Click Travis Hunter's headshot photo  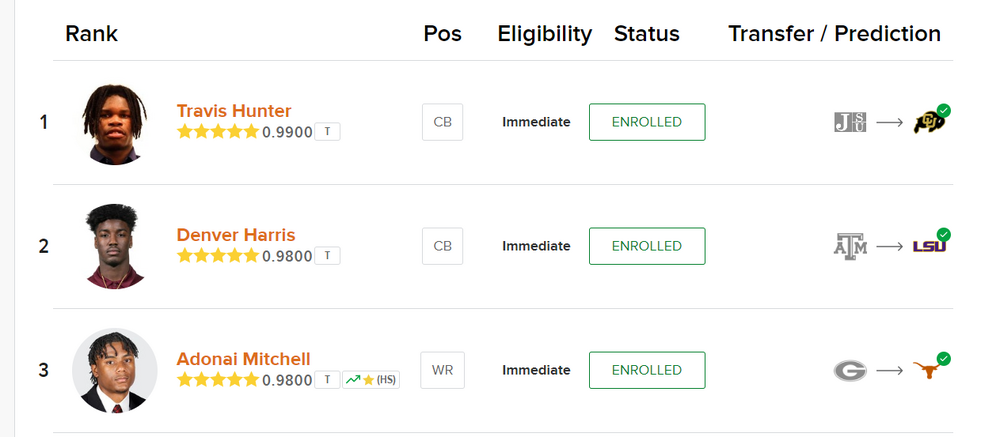coord(115,123)
